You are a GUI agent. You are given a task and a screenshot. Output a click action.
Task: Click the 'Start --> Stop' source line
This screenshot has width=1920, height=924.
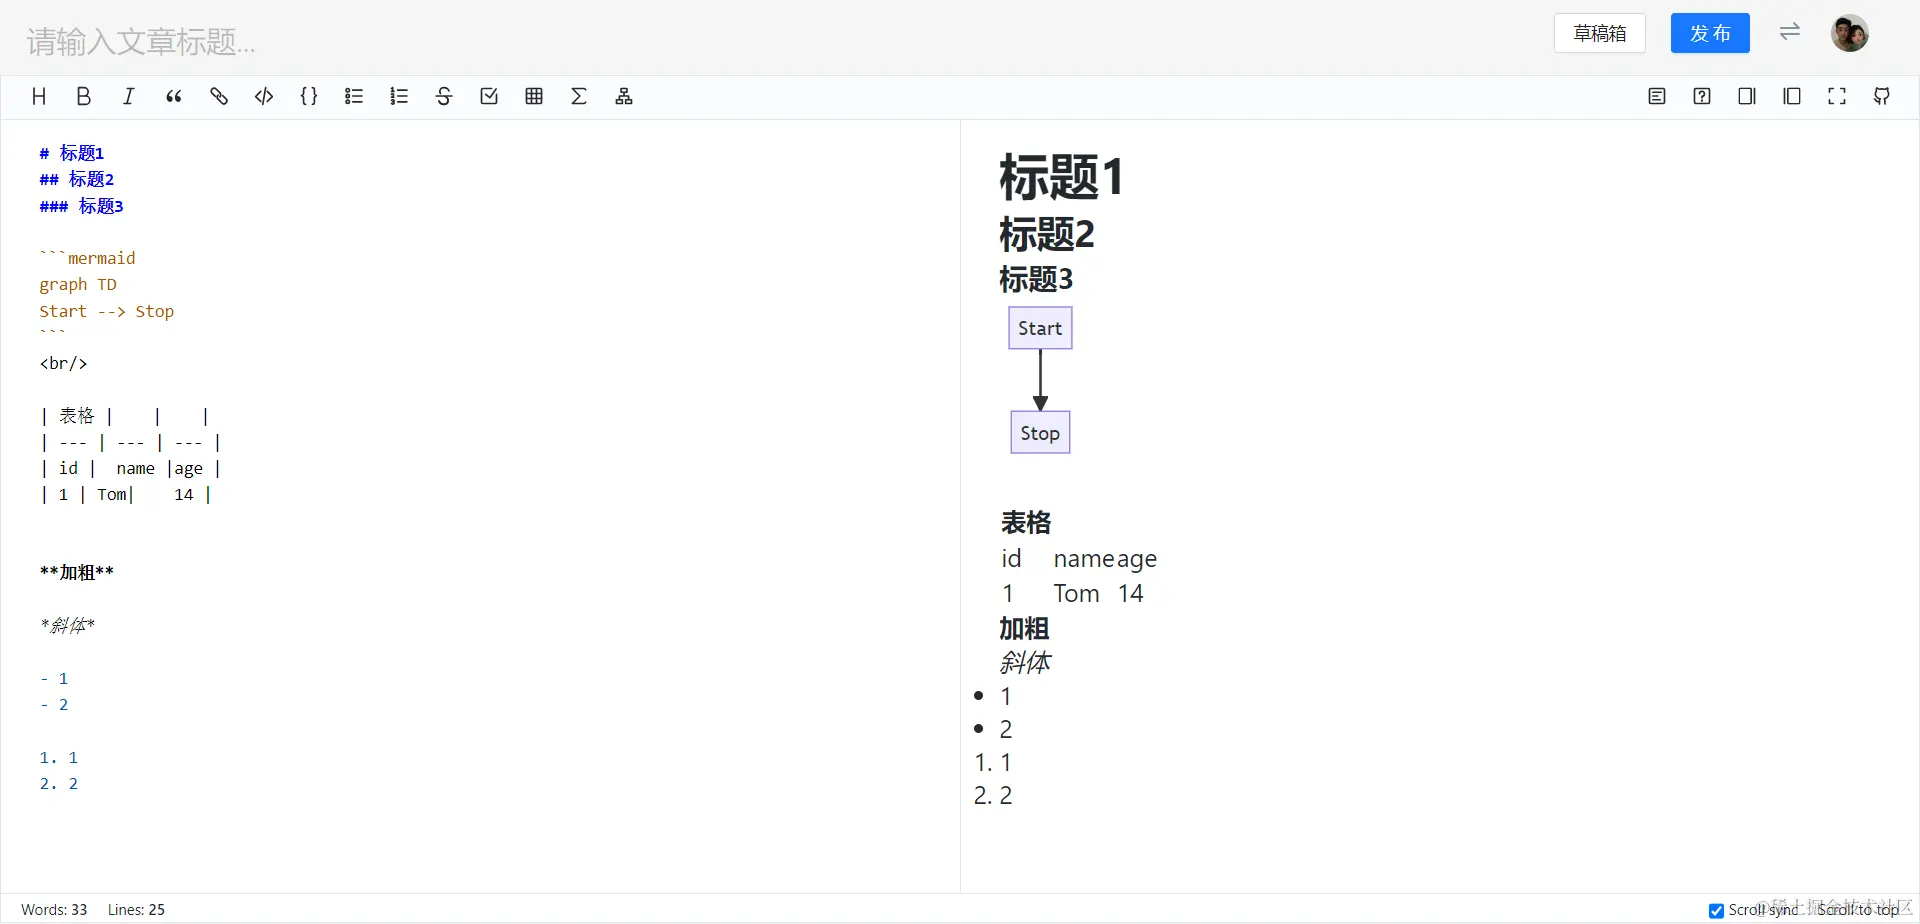107,311
